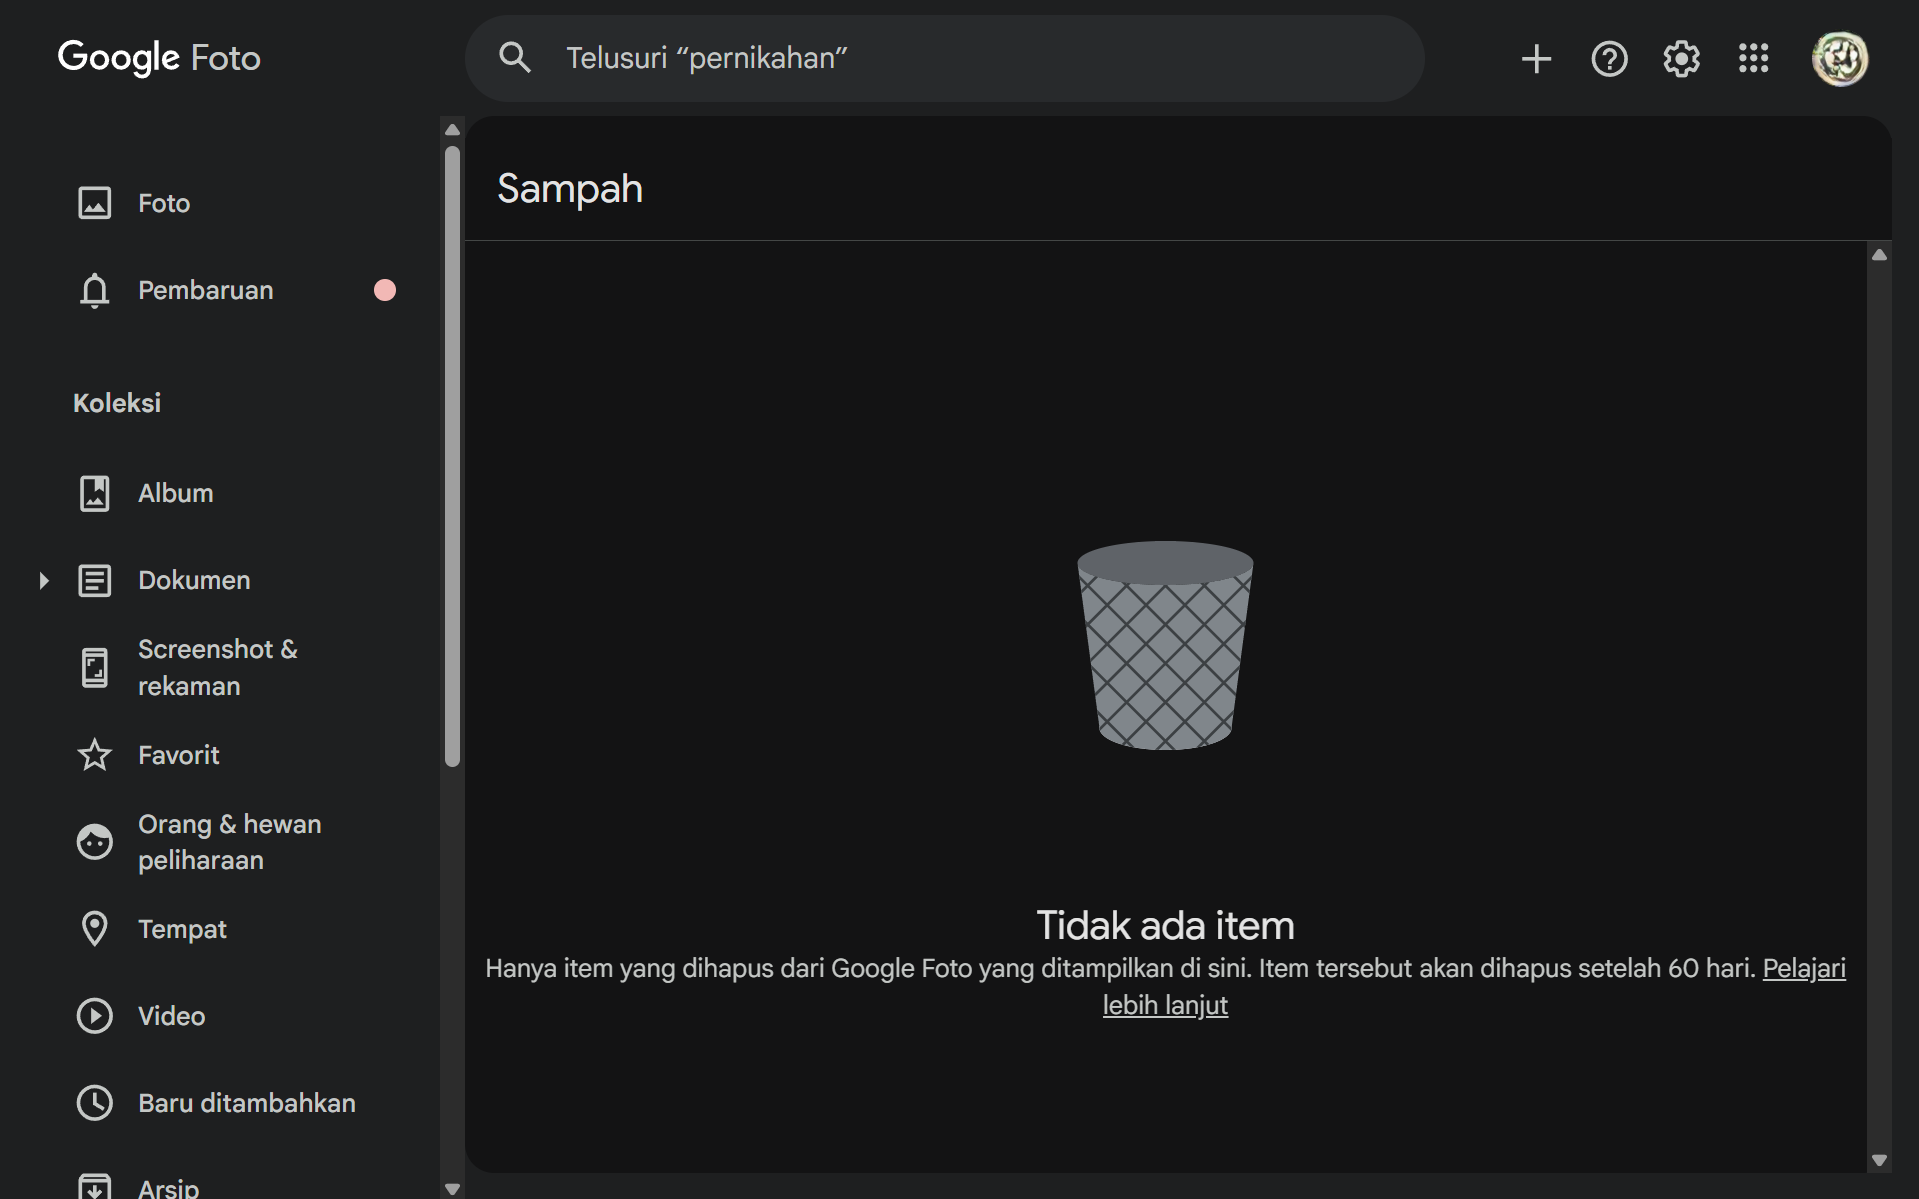
Task: Select Album in the sidebar
Action: click(176, 493)
